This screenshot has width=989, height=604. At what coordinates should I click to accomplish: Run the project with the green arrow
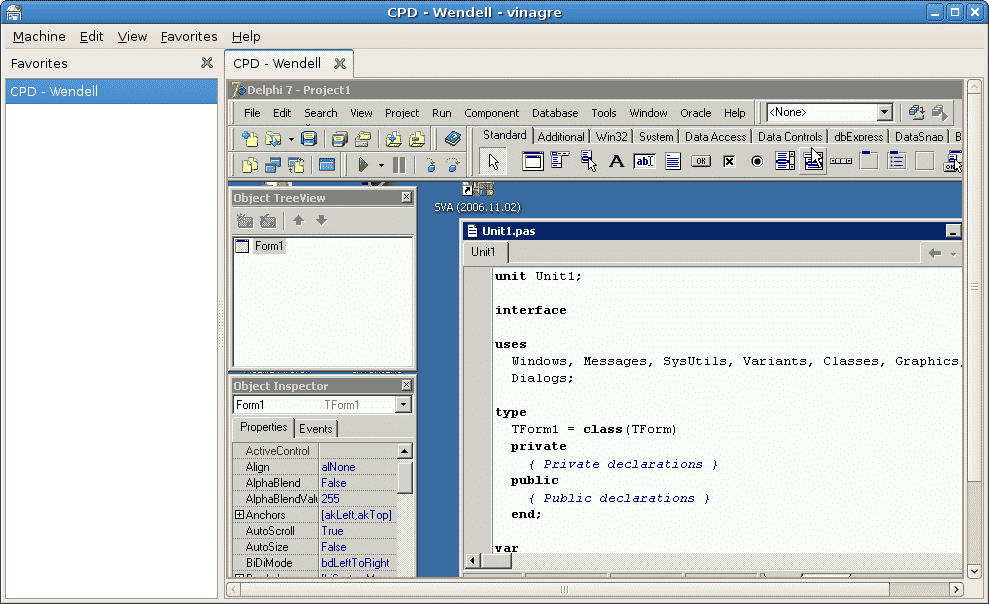363,165
